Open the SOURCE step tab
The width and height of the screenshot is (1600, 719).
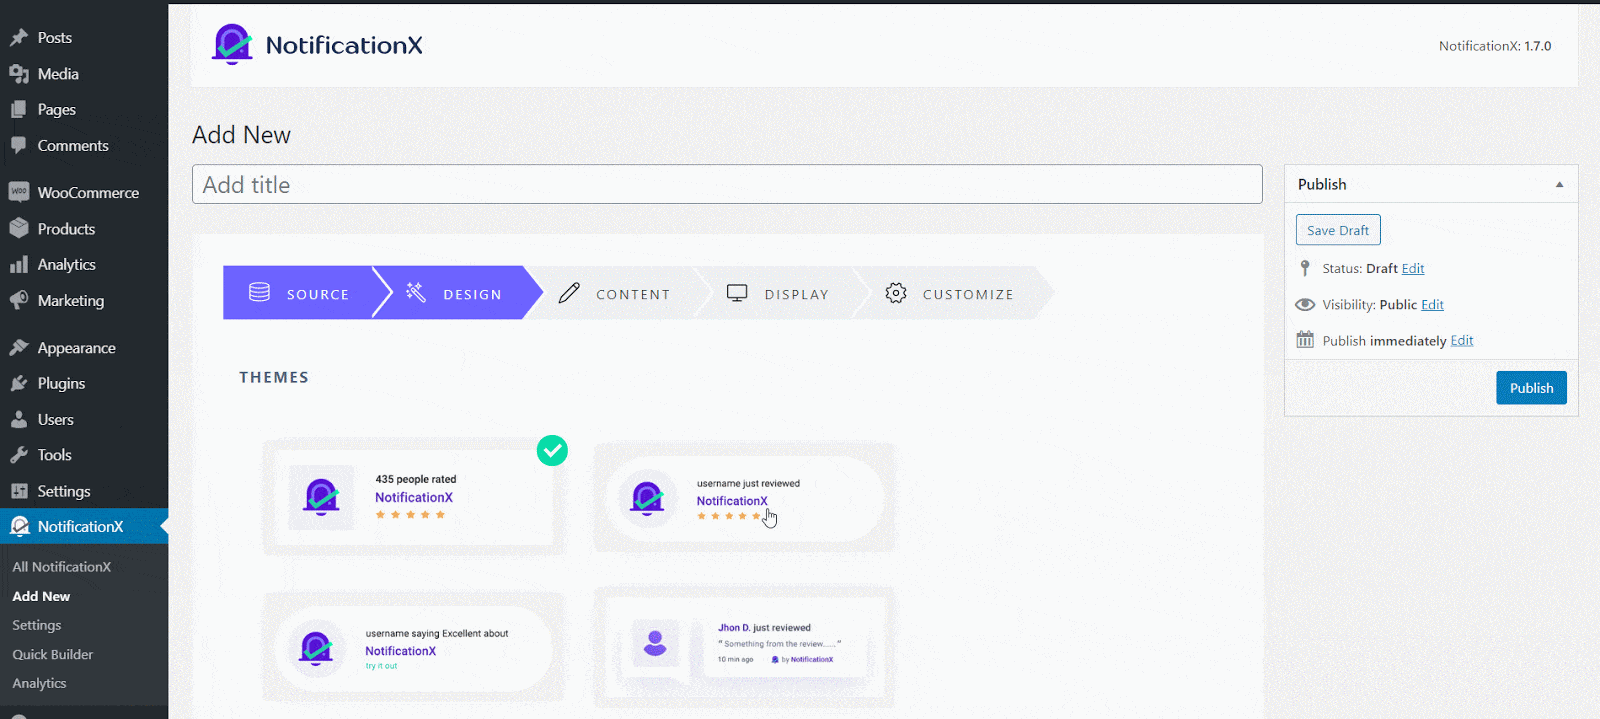coord(300,293)
